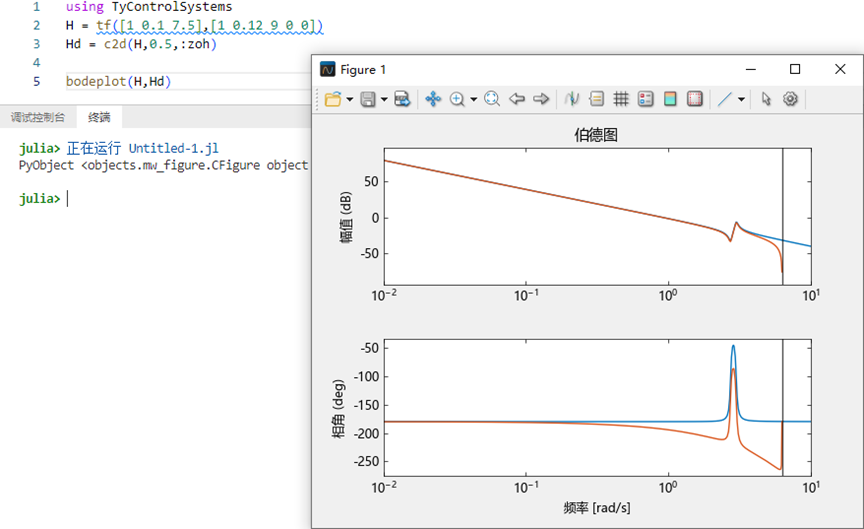Activate the zoom-in magnifier tool
Screen dimensions: 864x529
pos(457,99)
